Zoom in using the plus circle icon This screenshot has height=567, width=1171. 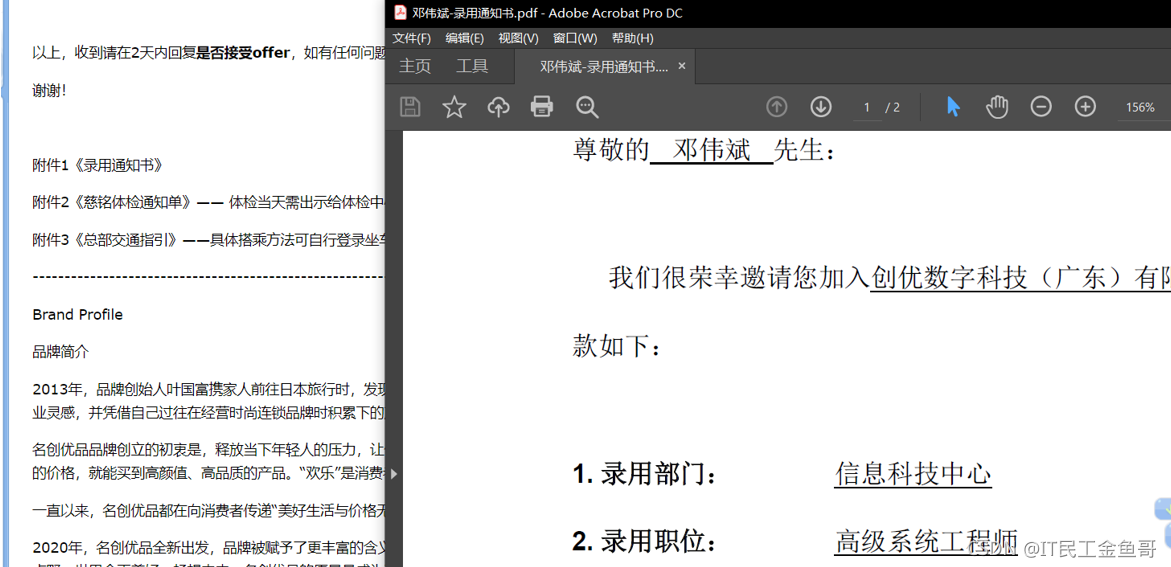(1085, 107)
